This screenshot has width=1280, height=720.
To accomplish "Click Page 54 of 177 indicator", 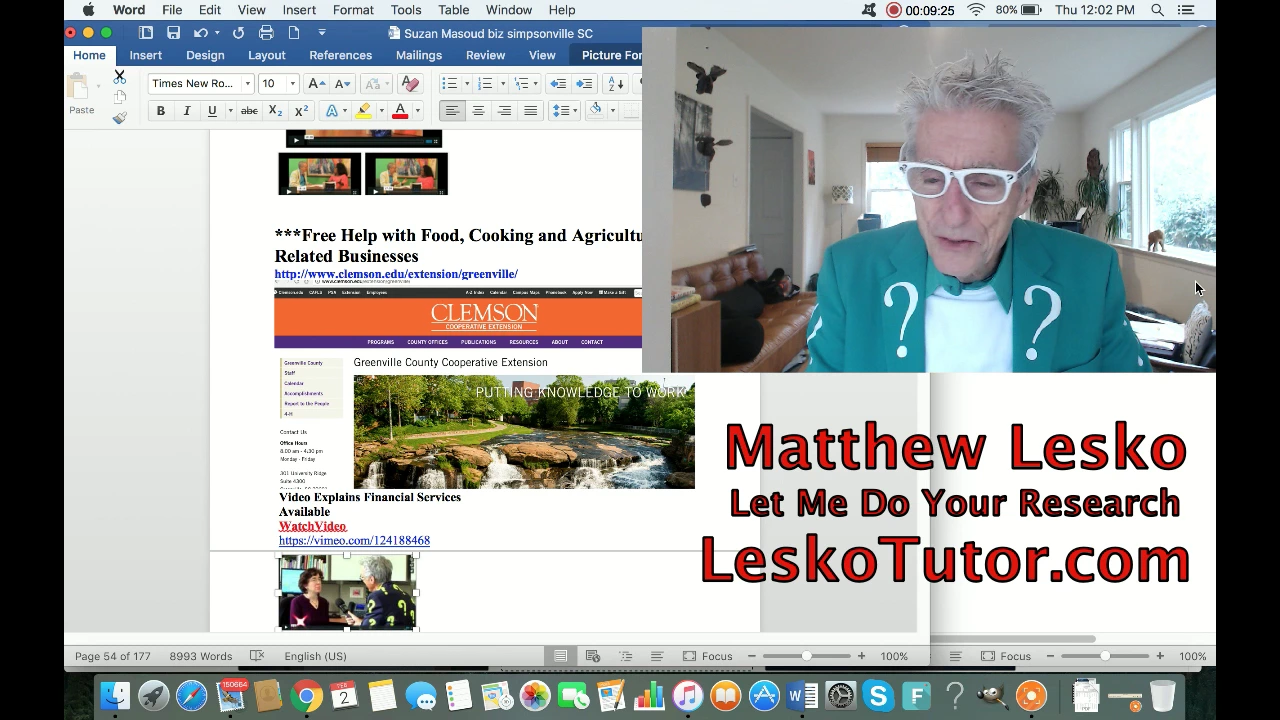I will pyautogui.click(x=112, y=656).
